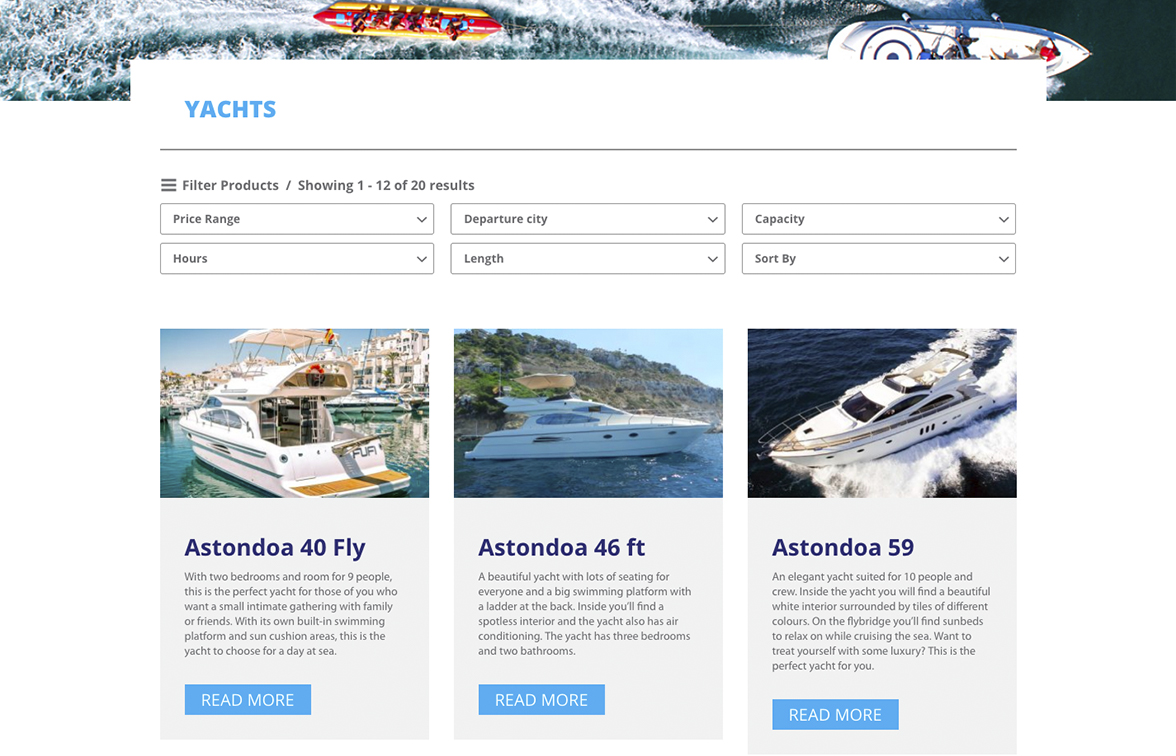Click READ MORE under Astondoa 46 ft

542,700
